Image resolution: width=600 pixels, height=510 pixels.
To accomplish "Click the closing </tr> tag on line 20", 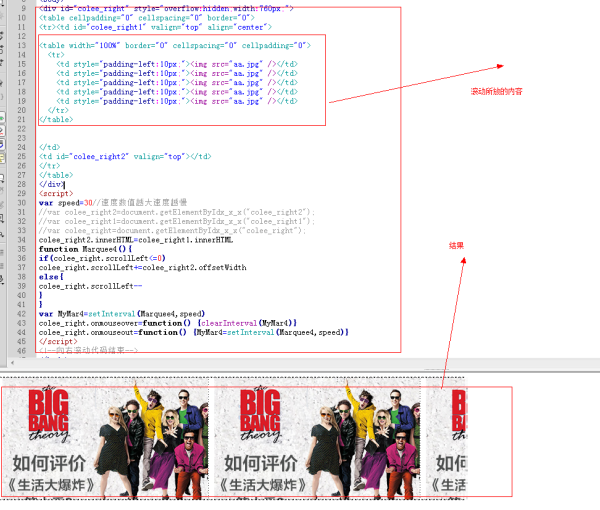I will coord(58,110).
